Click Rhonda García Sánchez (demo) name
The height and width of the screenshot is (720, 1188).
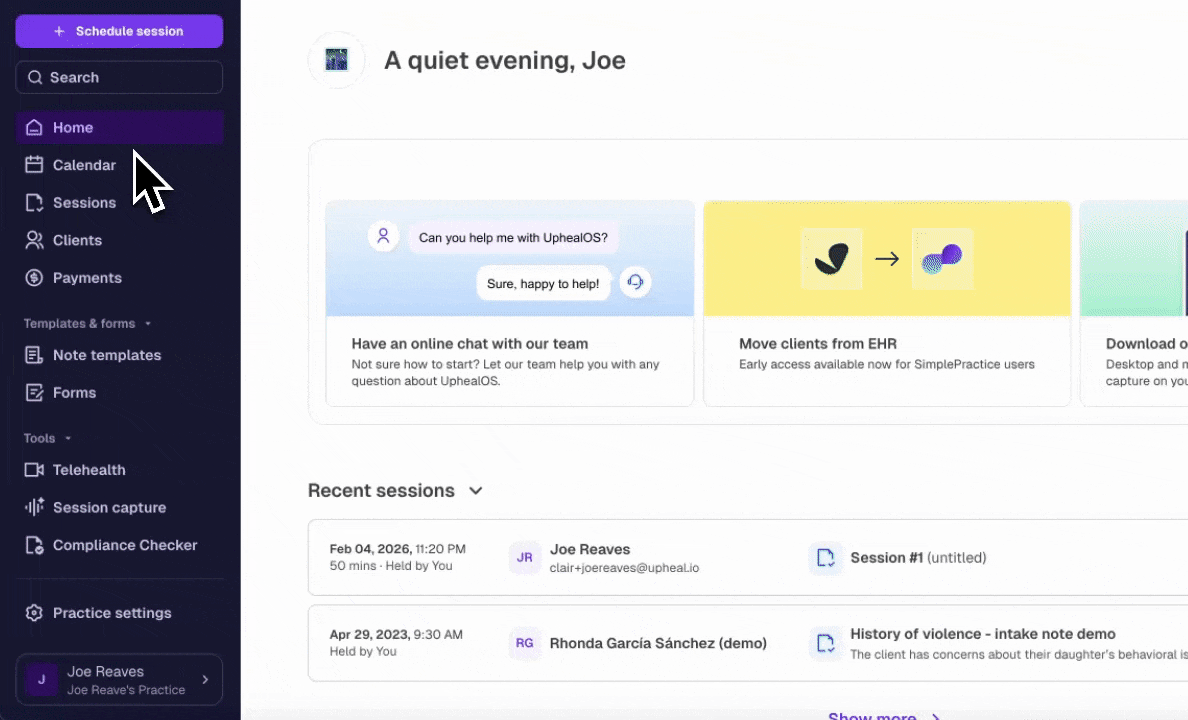(658, 643)
